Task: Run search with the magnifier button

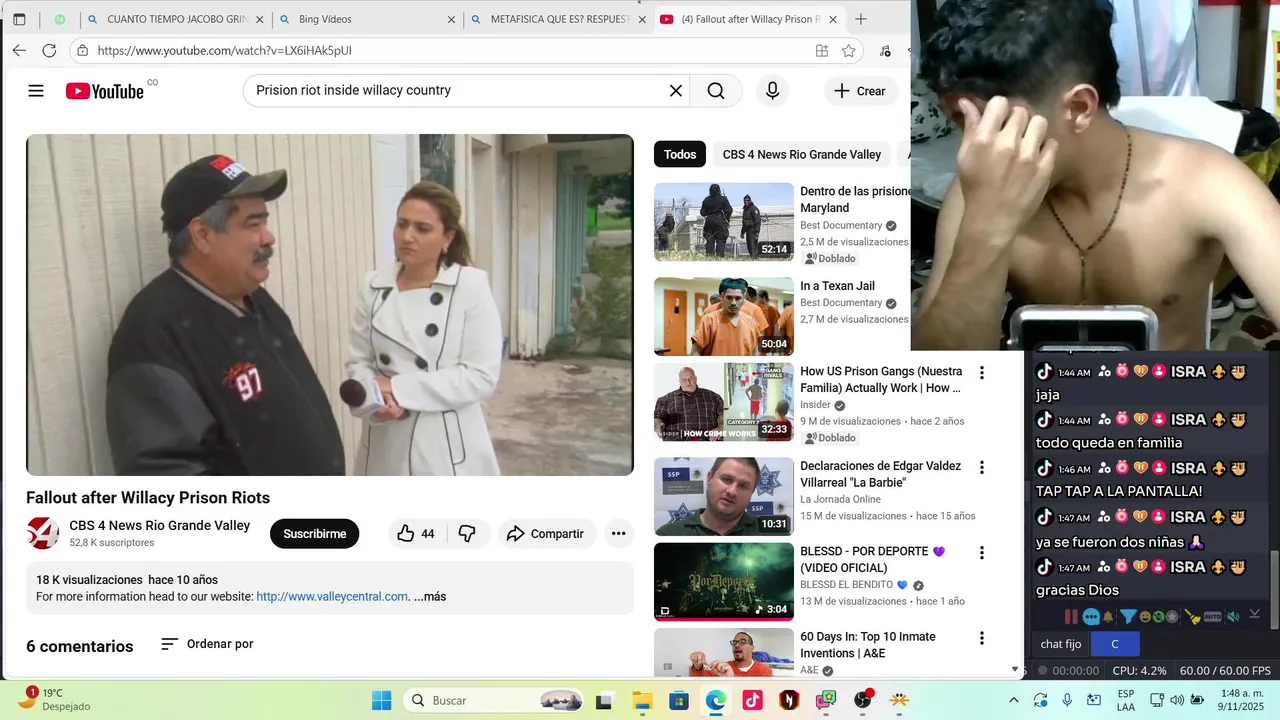Action: click(x=716, y=91)
